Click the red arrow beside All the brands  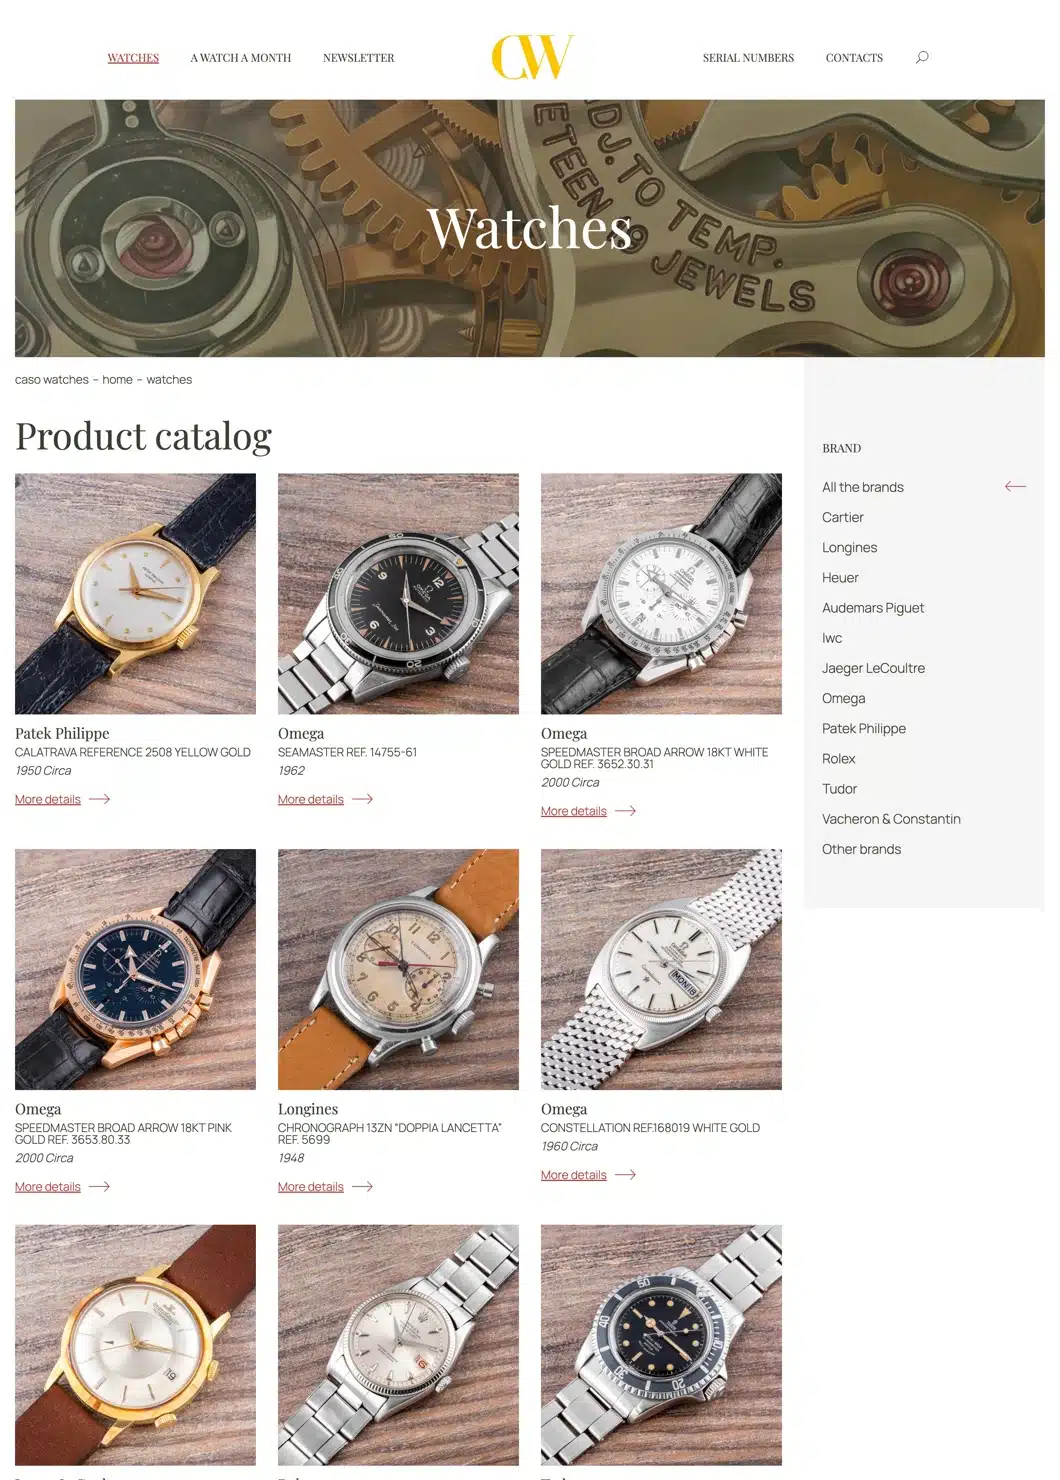[x=1015, y=487]
